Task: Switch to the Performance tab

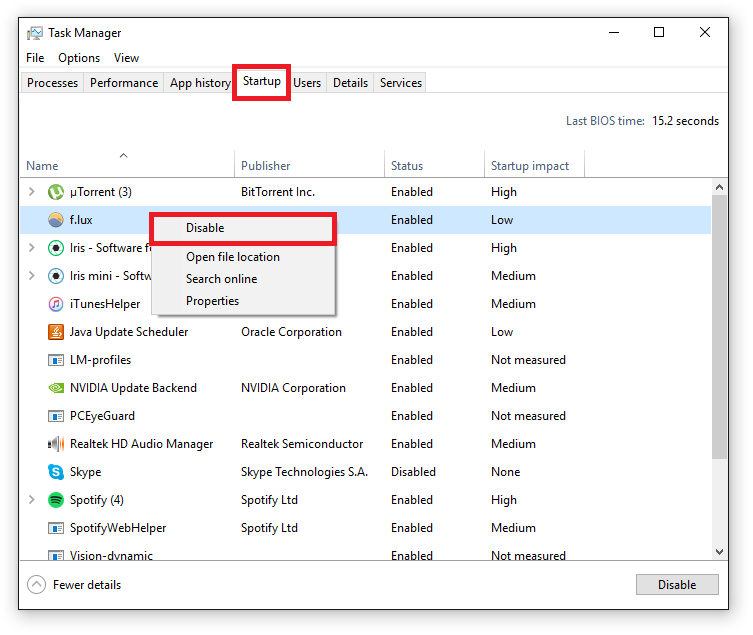Action: click(124, 83)
